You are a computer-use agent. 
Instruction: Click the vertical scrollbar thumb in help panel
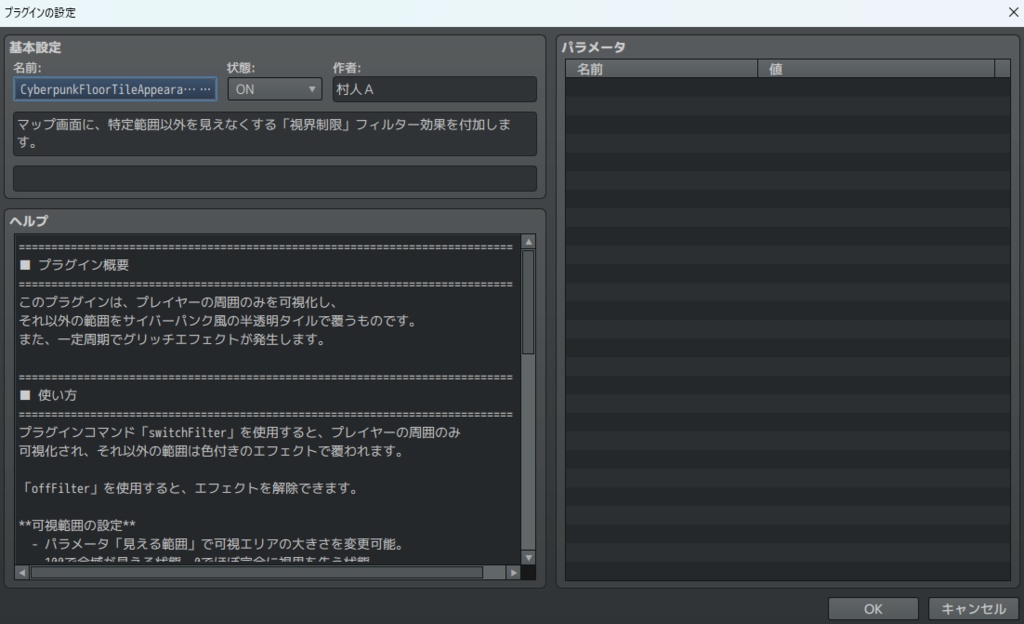click(x=529, y=300)
